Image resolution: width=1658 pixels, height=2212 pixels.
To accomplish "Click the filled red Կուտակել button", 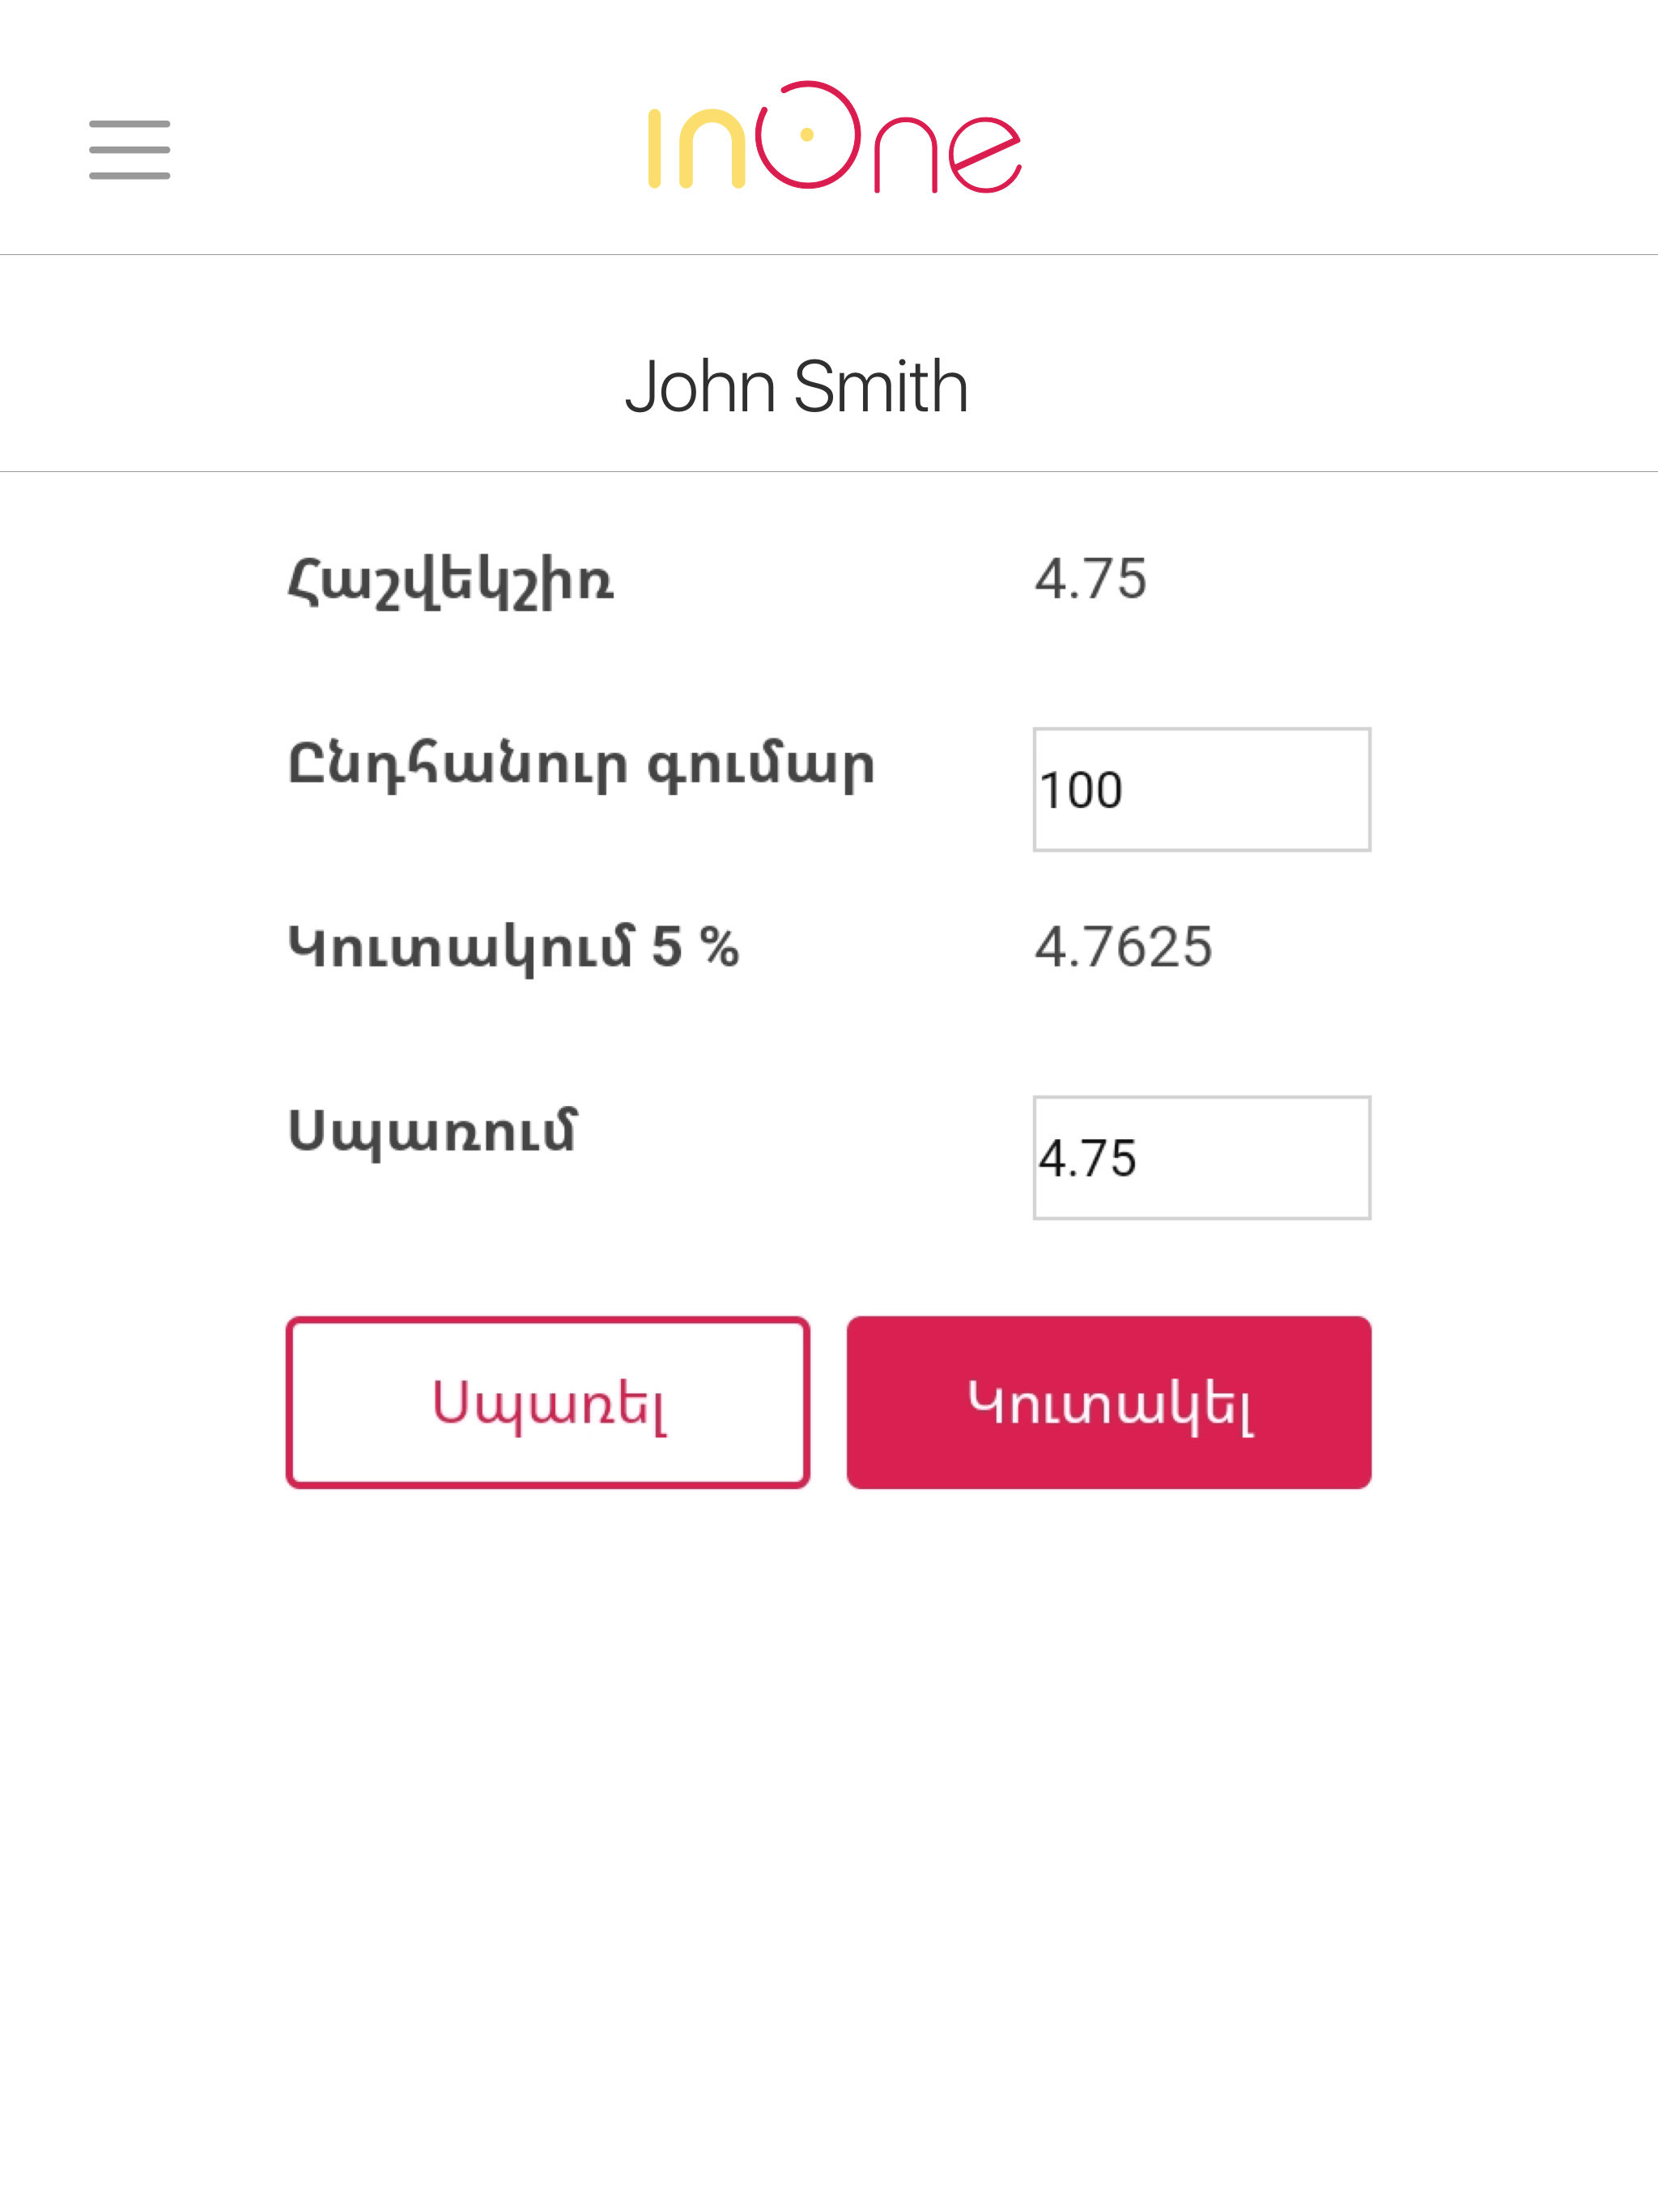I will click(1109, 1403).
